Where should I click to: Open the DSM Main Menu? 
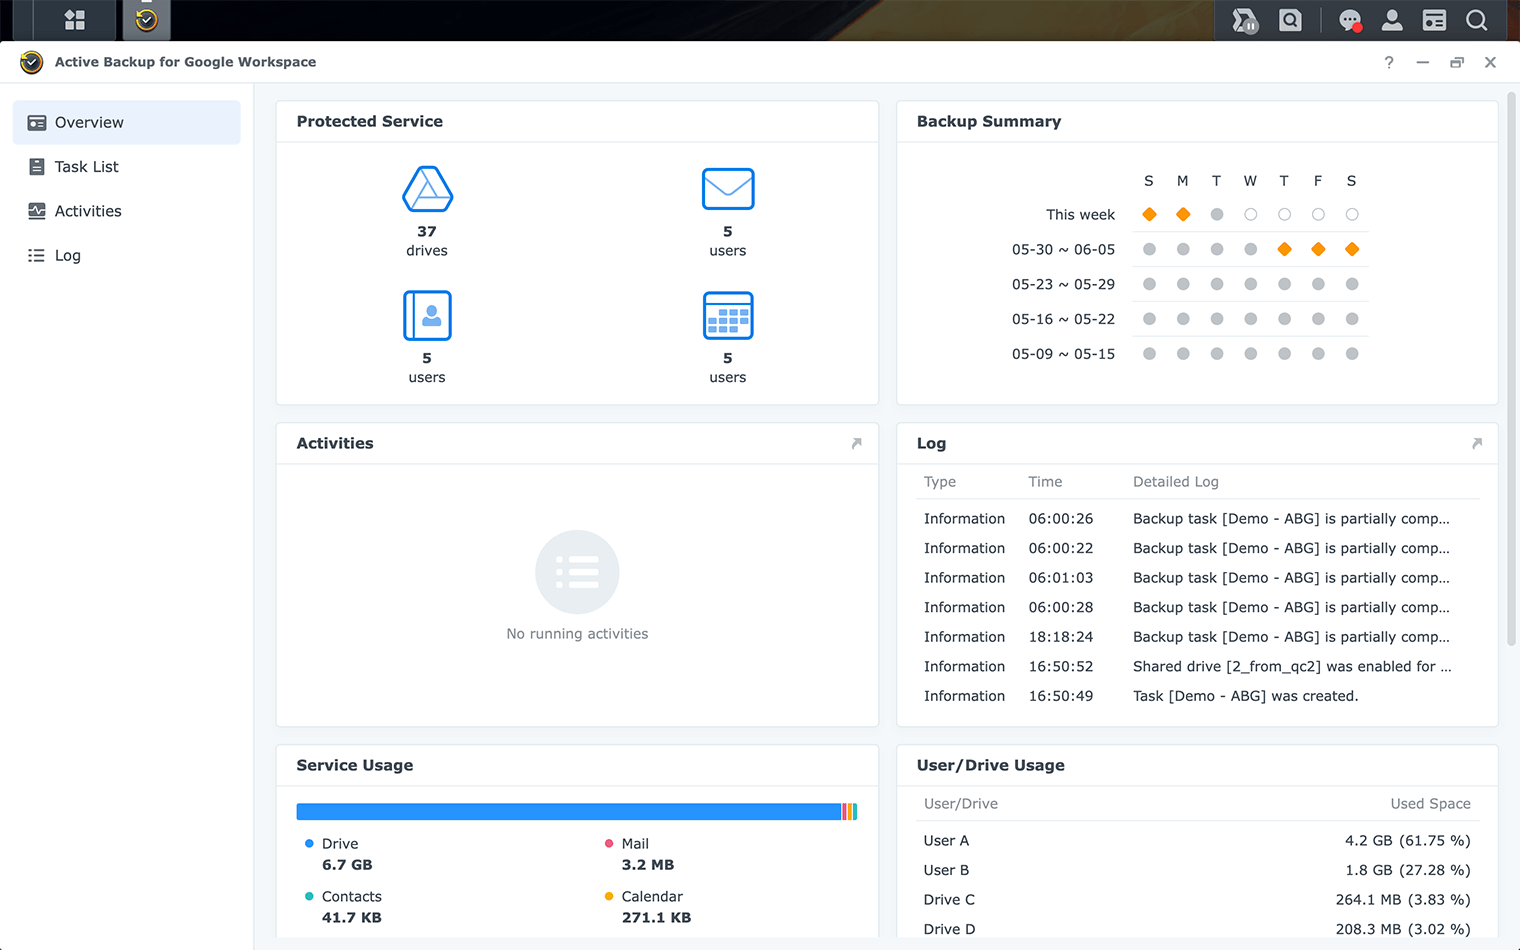73,20
